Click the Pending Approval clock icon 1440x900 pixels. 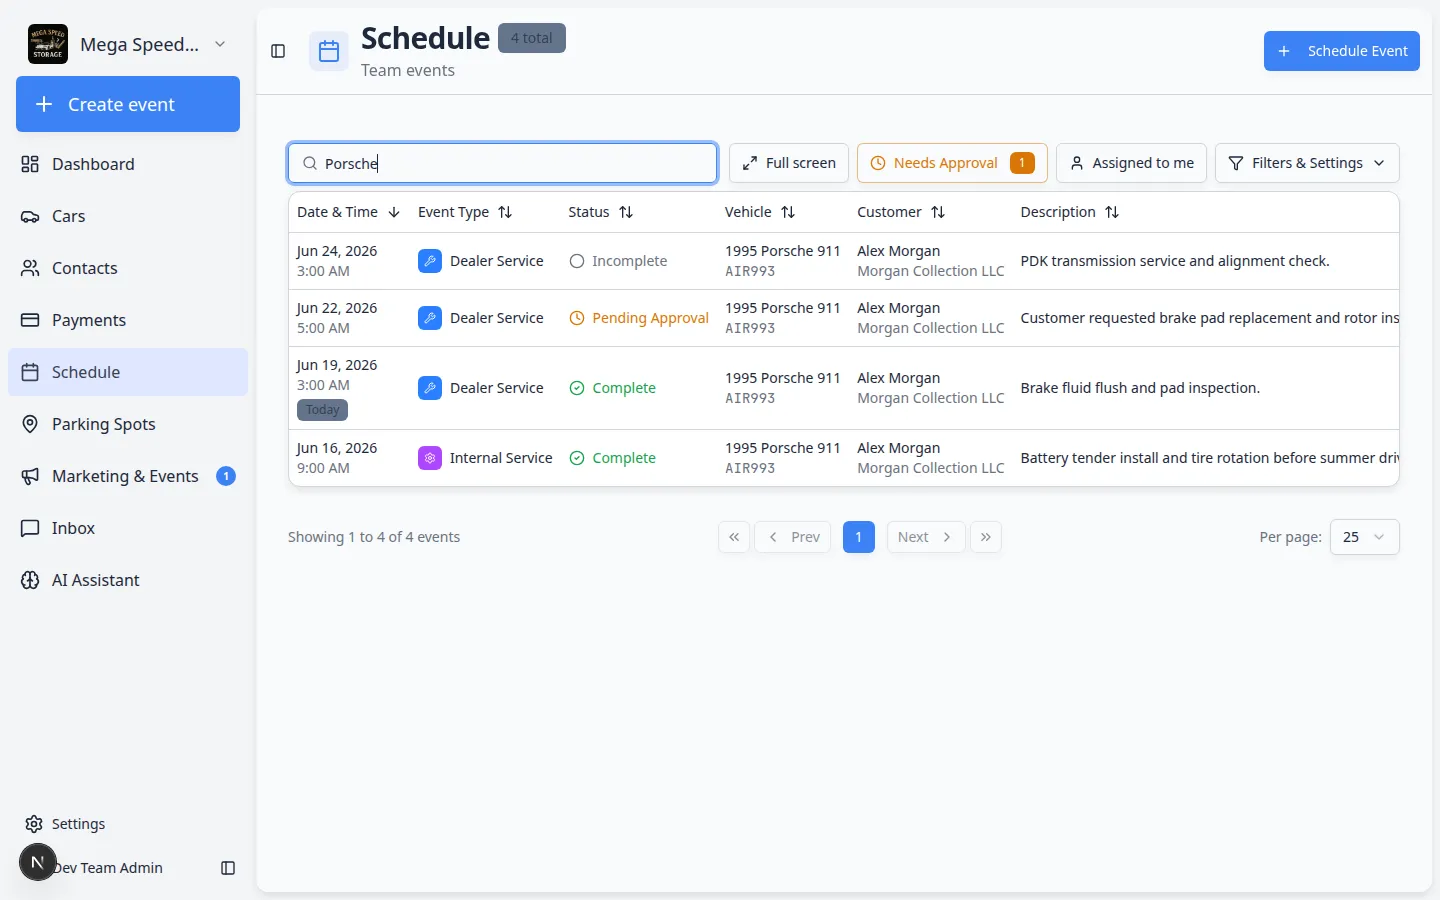point(577,318)
